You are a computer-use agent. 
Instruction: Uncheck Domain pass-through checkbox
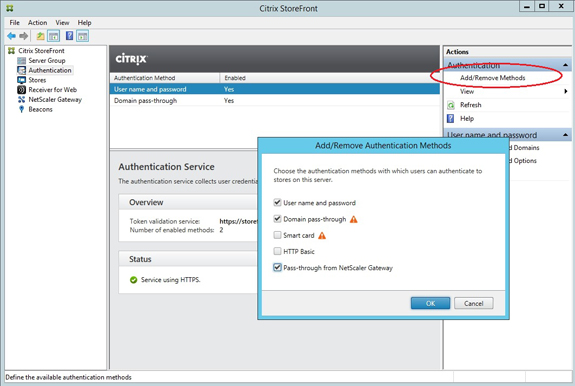pyautogui.click(x=277, y=219)
